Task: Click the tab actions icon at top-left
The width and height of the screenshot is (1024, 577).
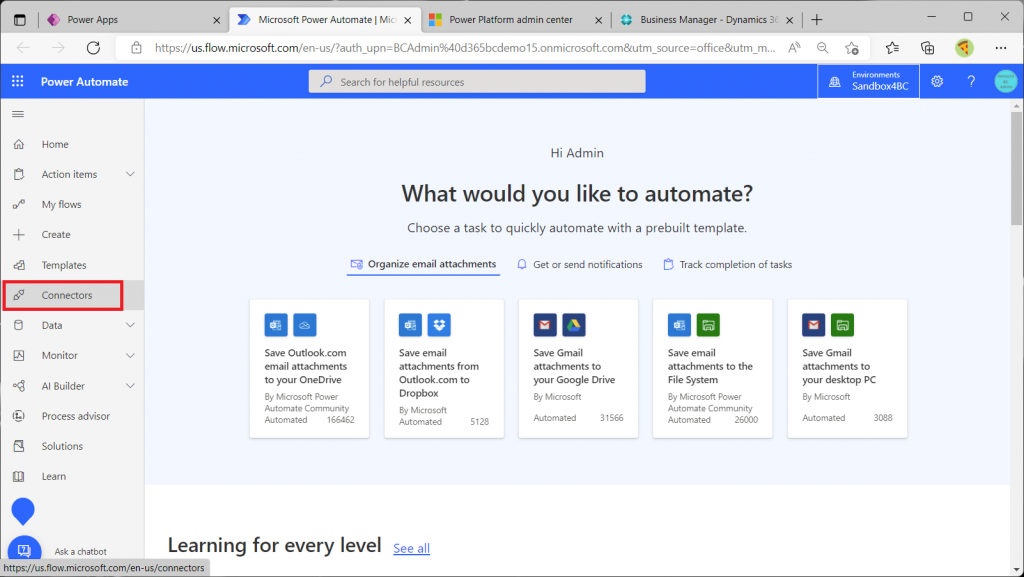Action: [20, 20]
